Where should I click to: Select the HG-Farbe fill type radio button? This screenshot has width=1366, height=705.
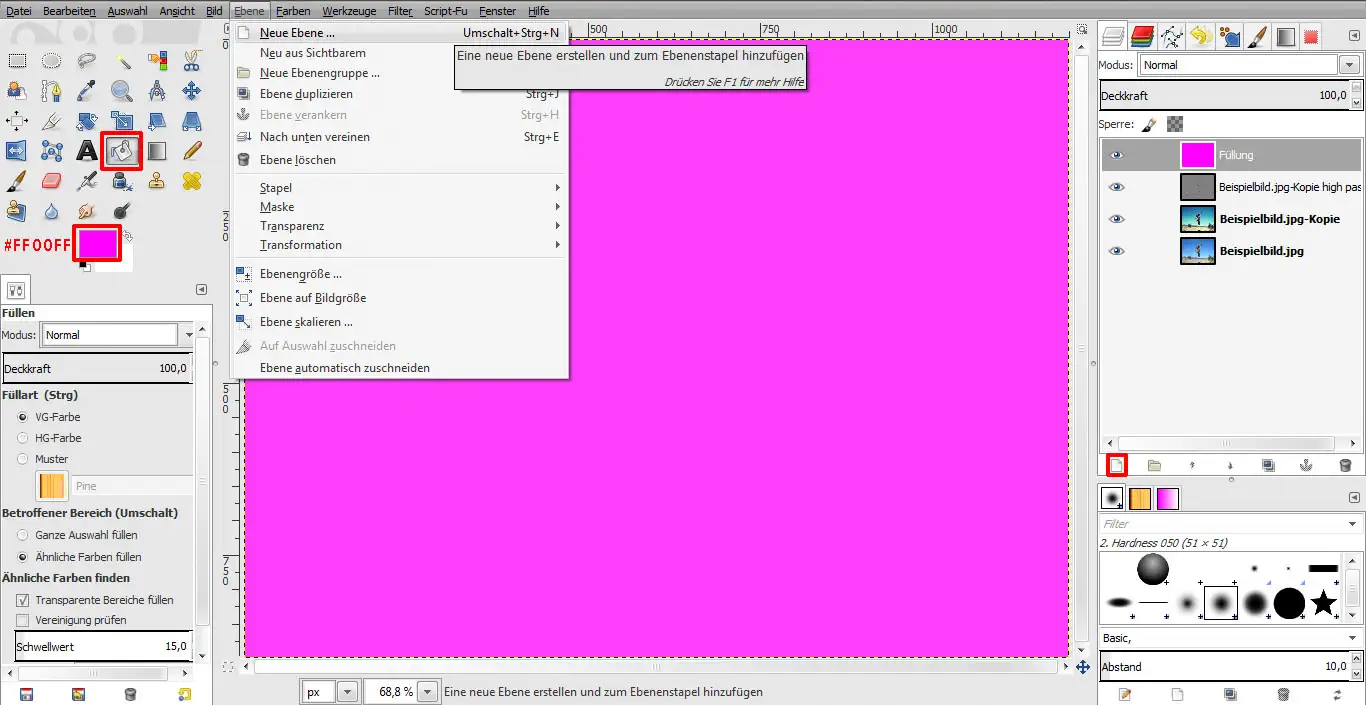point(23,438)
